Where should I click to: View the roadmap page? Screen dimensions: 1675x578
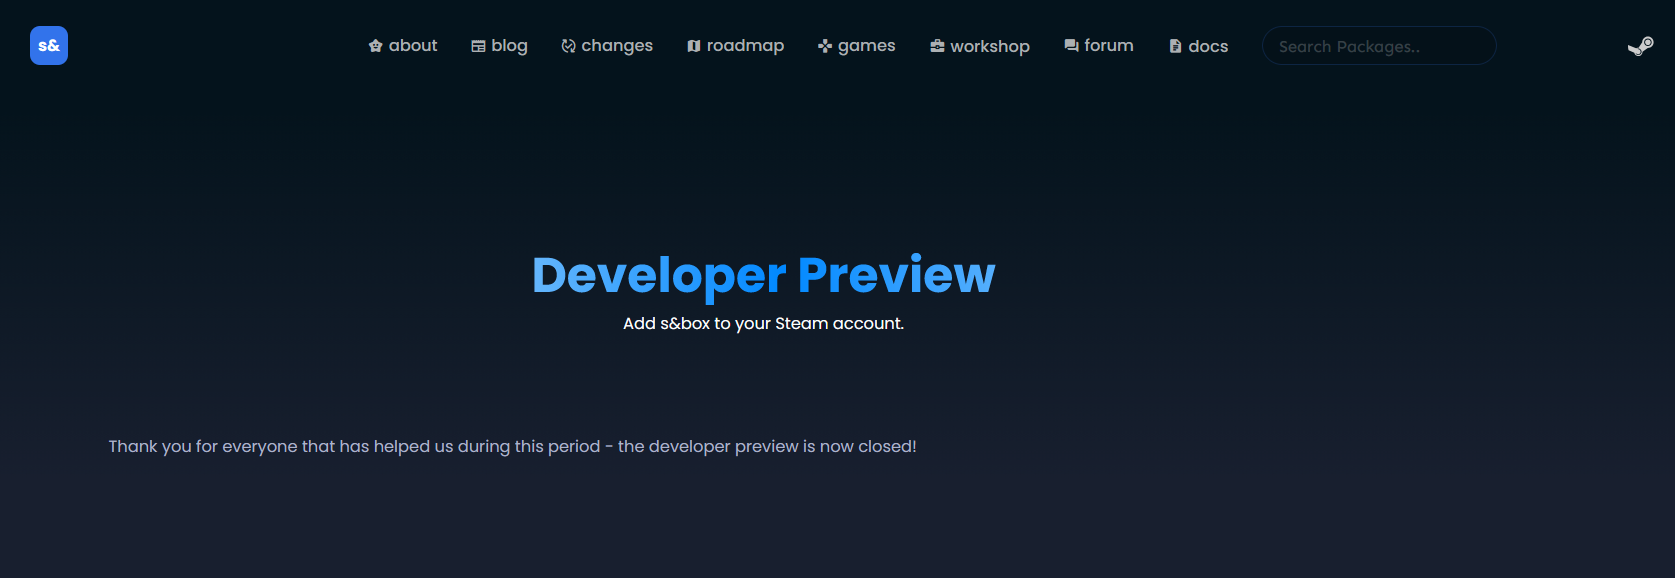tap(735, 46)
